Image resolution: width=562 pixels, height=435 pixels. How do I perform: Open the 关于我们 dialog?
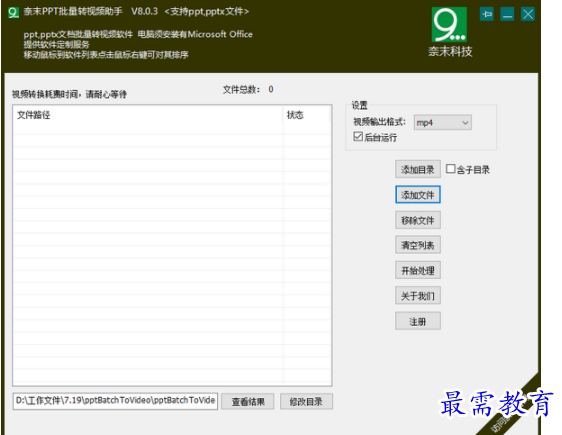pos(418,296)
